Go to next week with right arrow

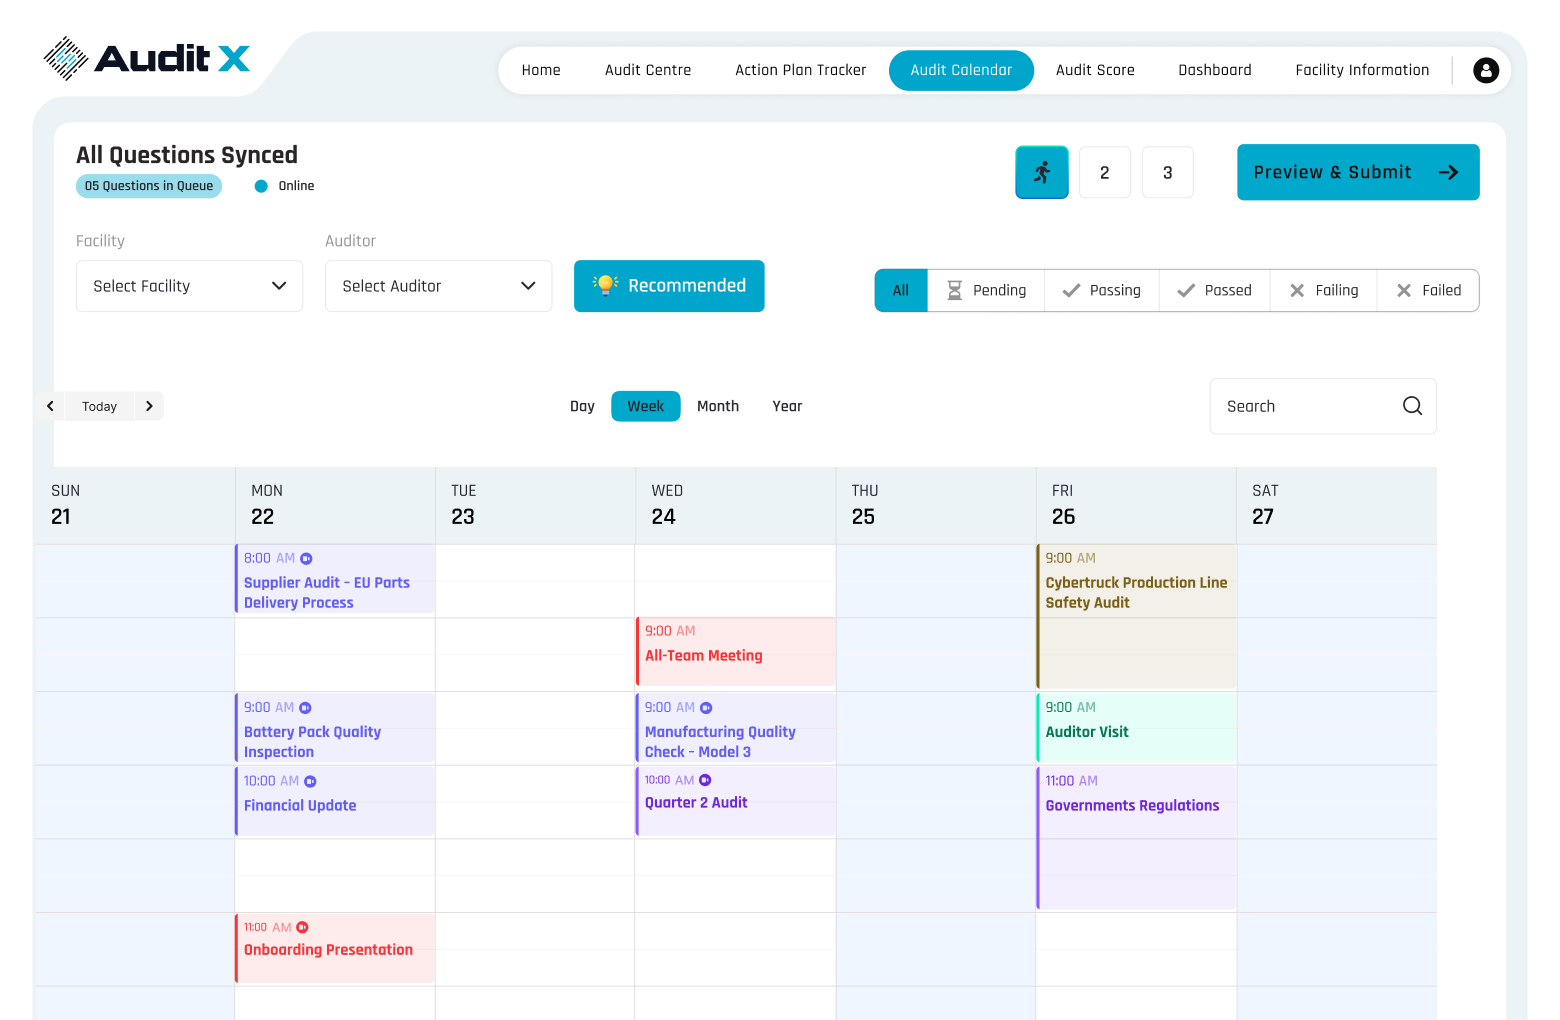coord(149,406)
